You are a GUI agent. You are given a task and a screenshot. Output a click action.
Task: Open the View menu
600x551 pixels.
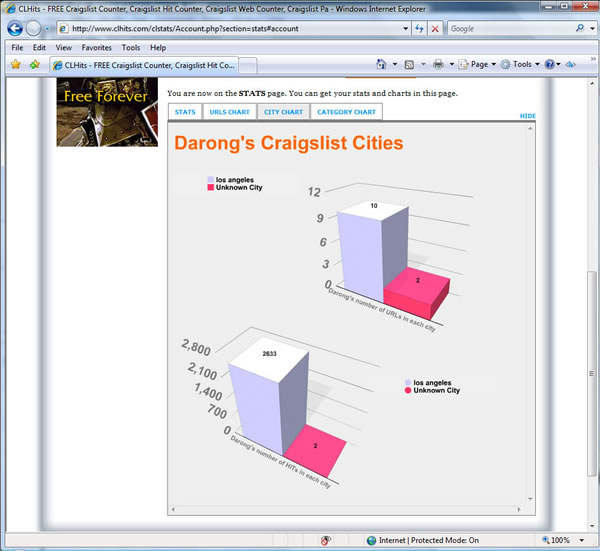pos(63,47)
